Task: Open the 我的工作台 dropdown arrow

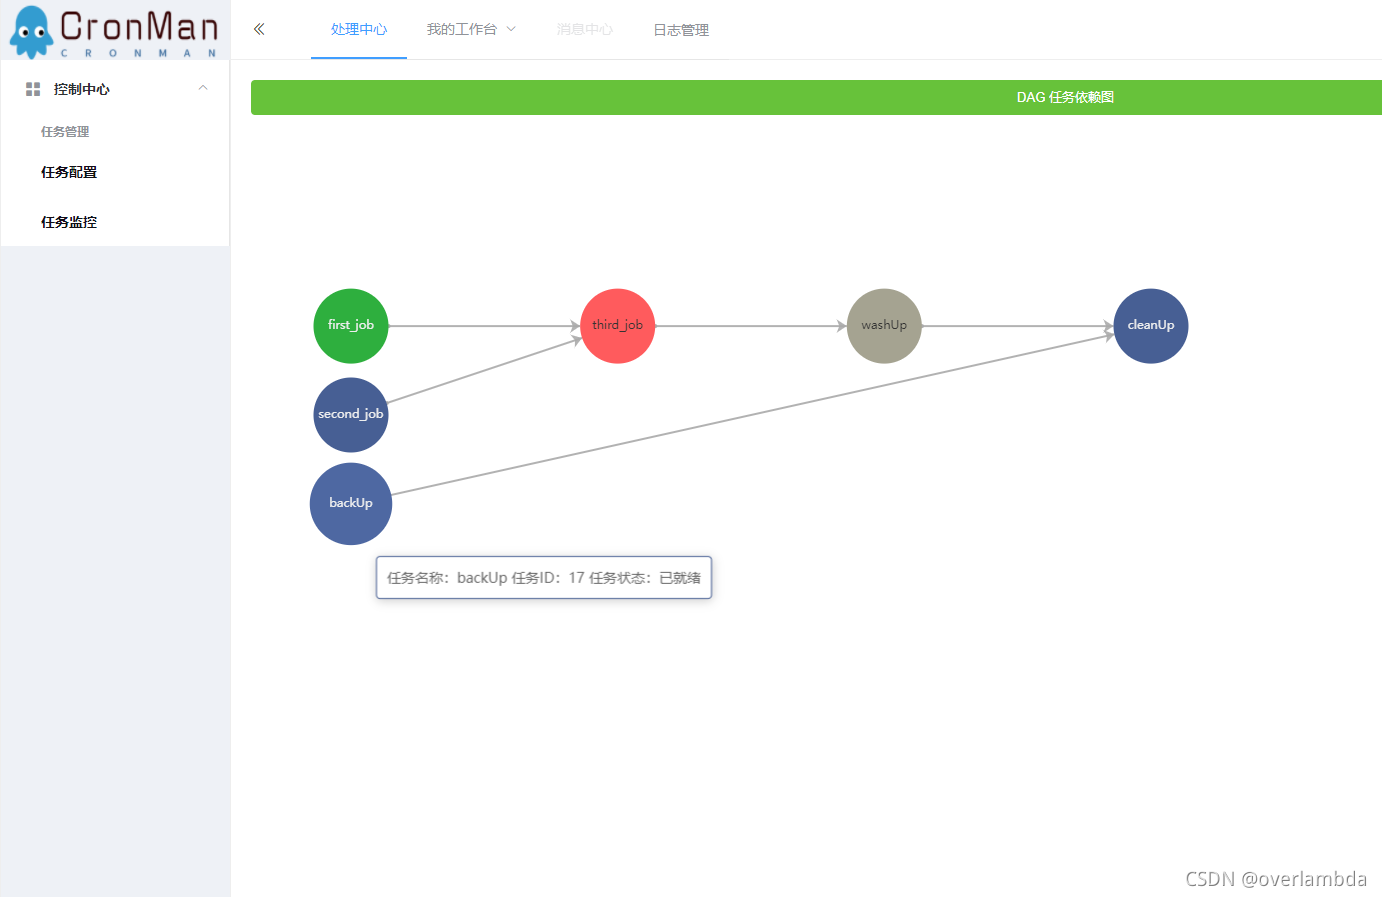Action: pos(511,29)
